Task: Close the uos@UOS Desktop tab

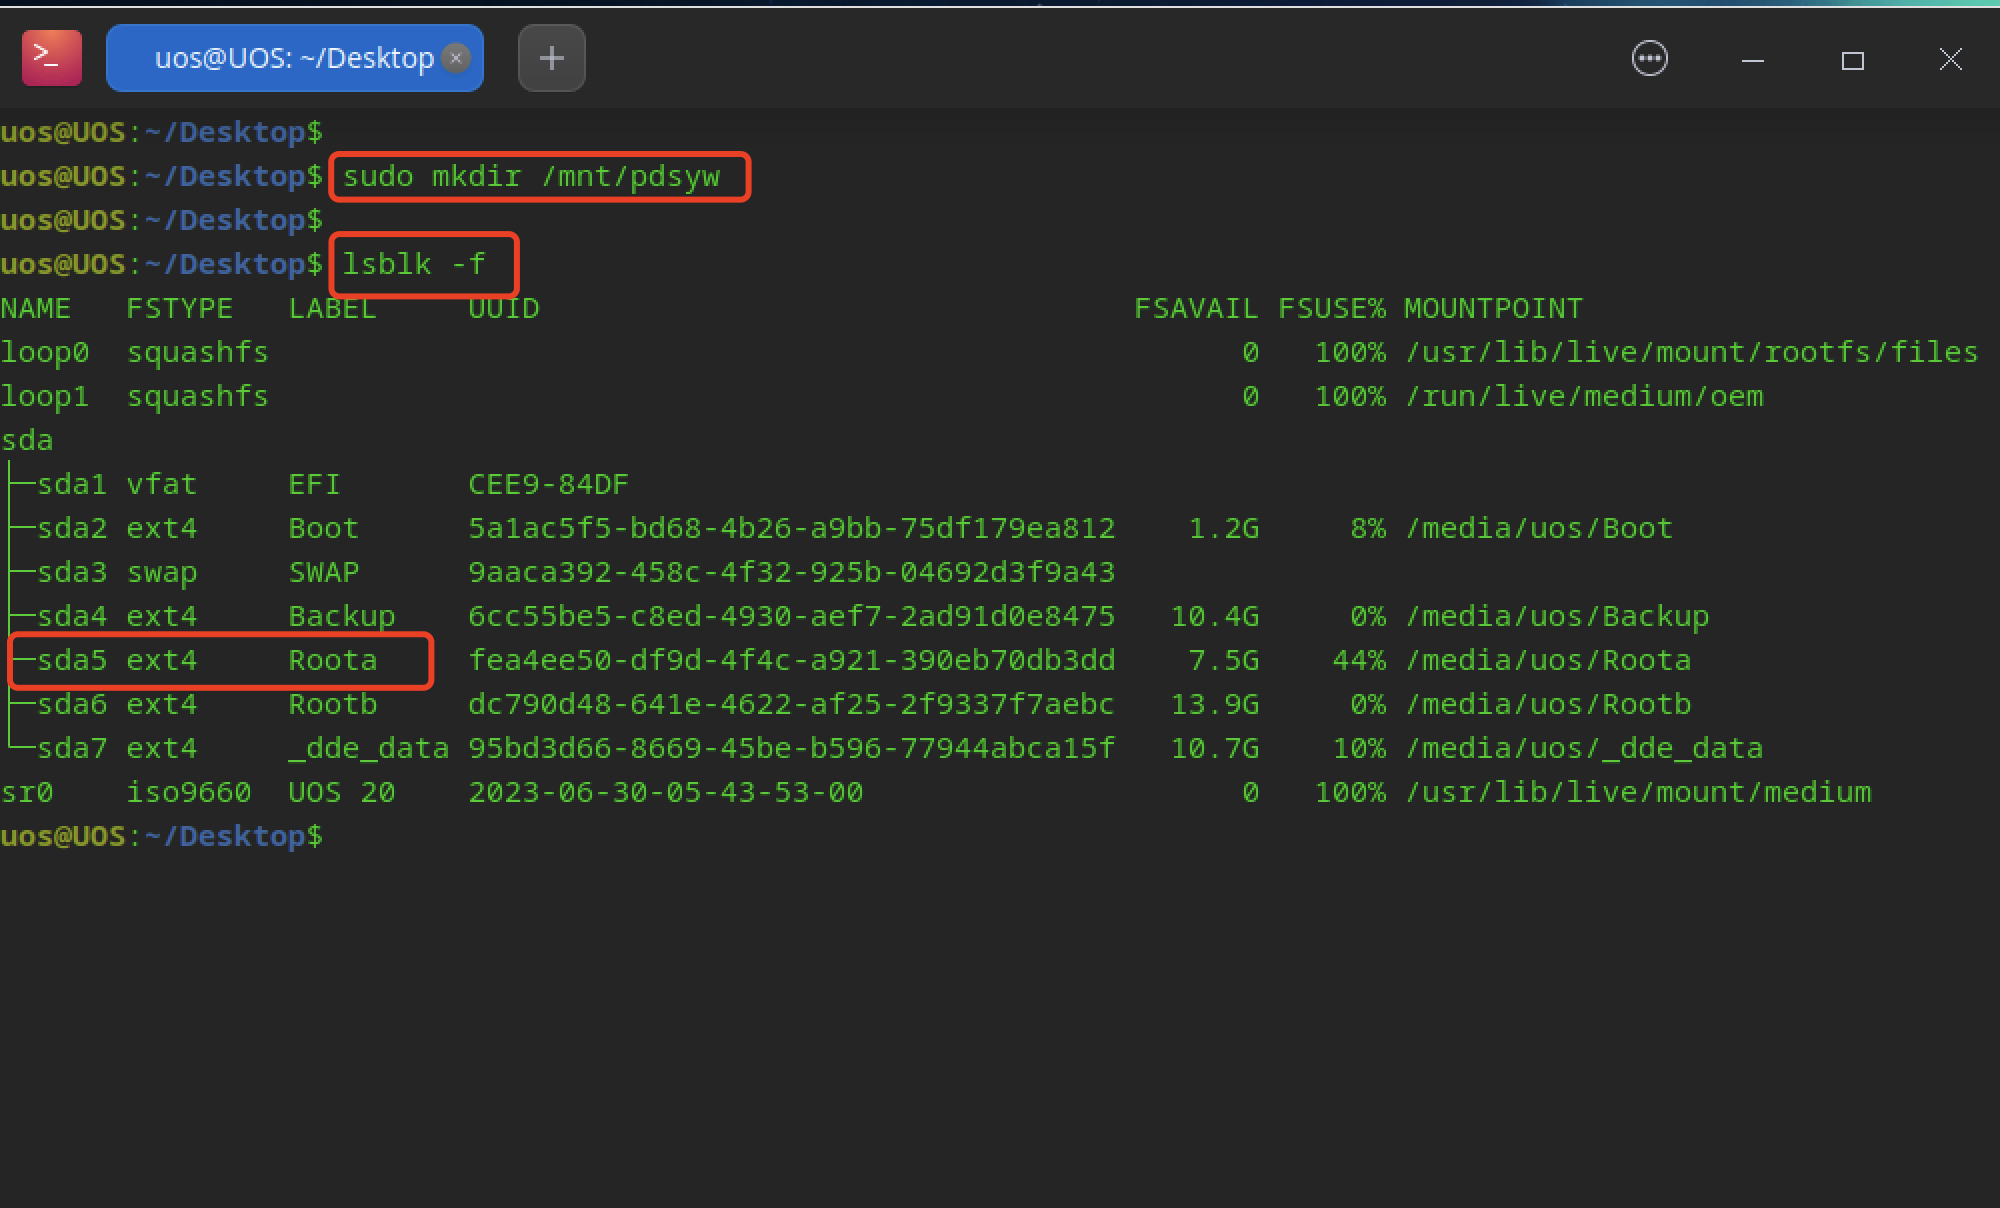Action: (456, 58)
